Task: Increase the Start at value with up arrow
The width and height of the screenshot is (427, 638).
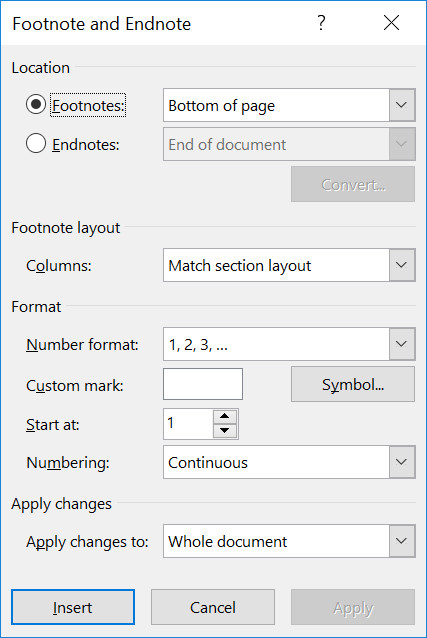Action: 225,417
